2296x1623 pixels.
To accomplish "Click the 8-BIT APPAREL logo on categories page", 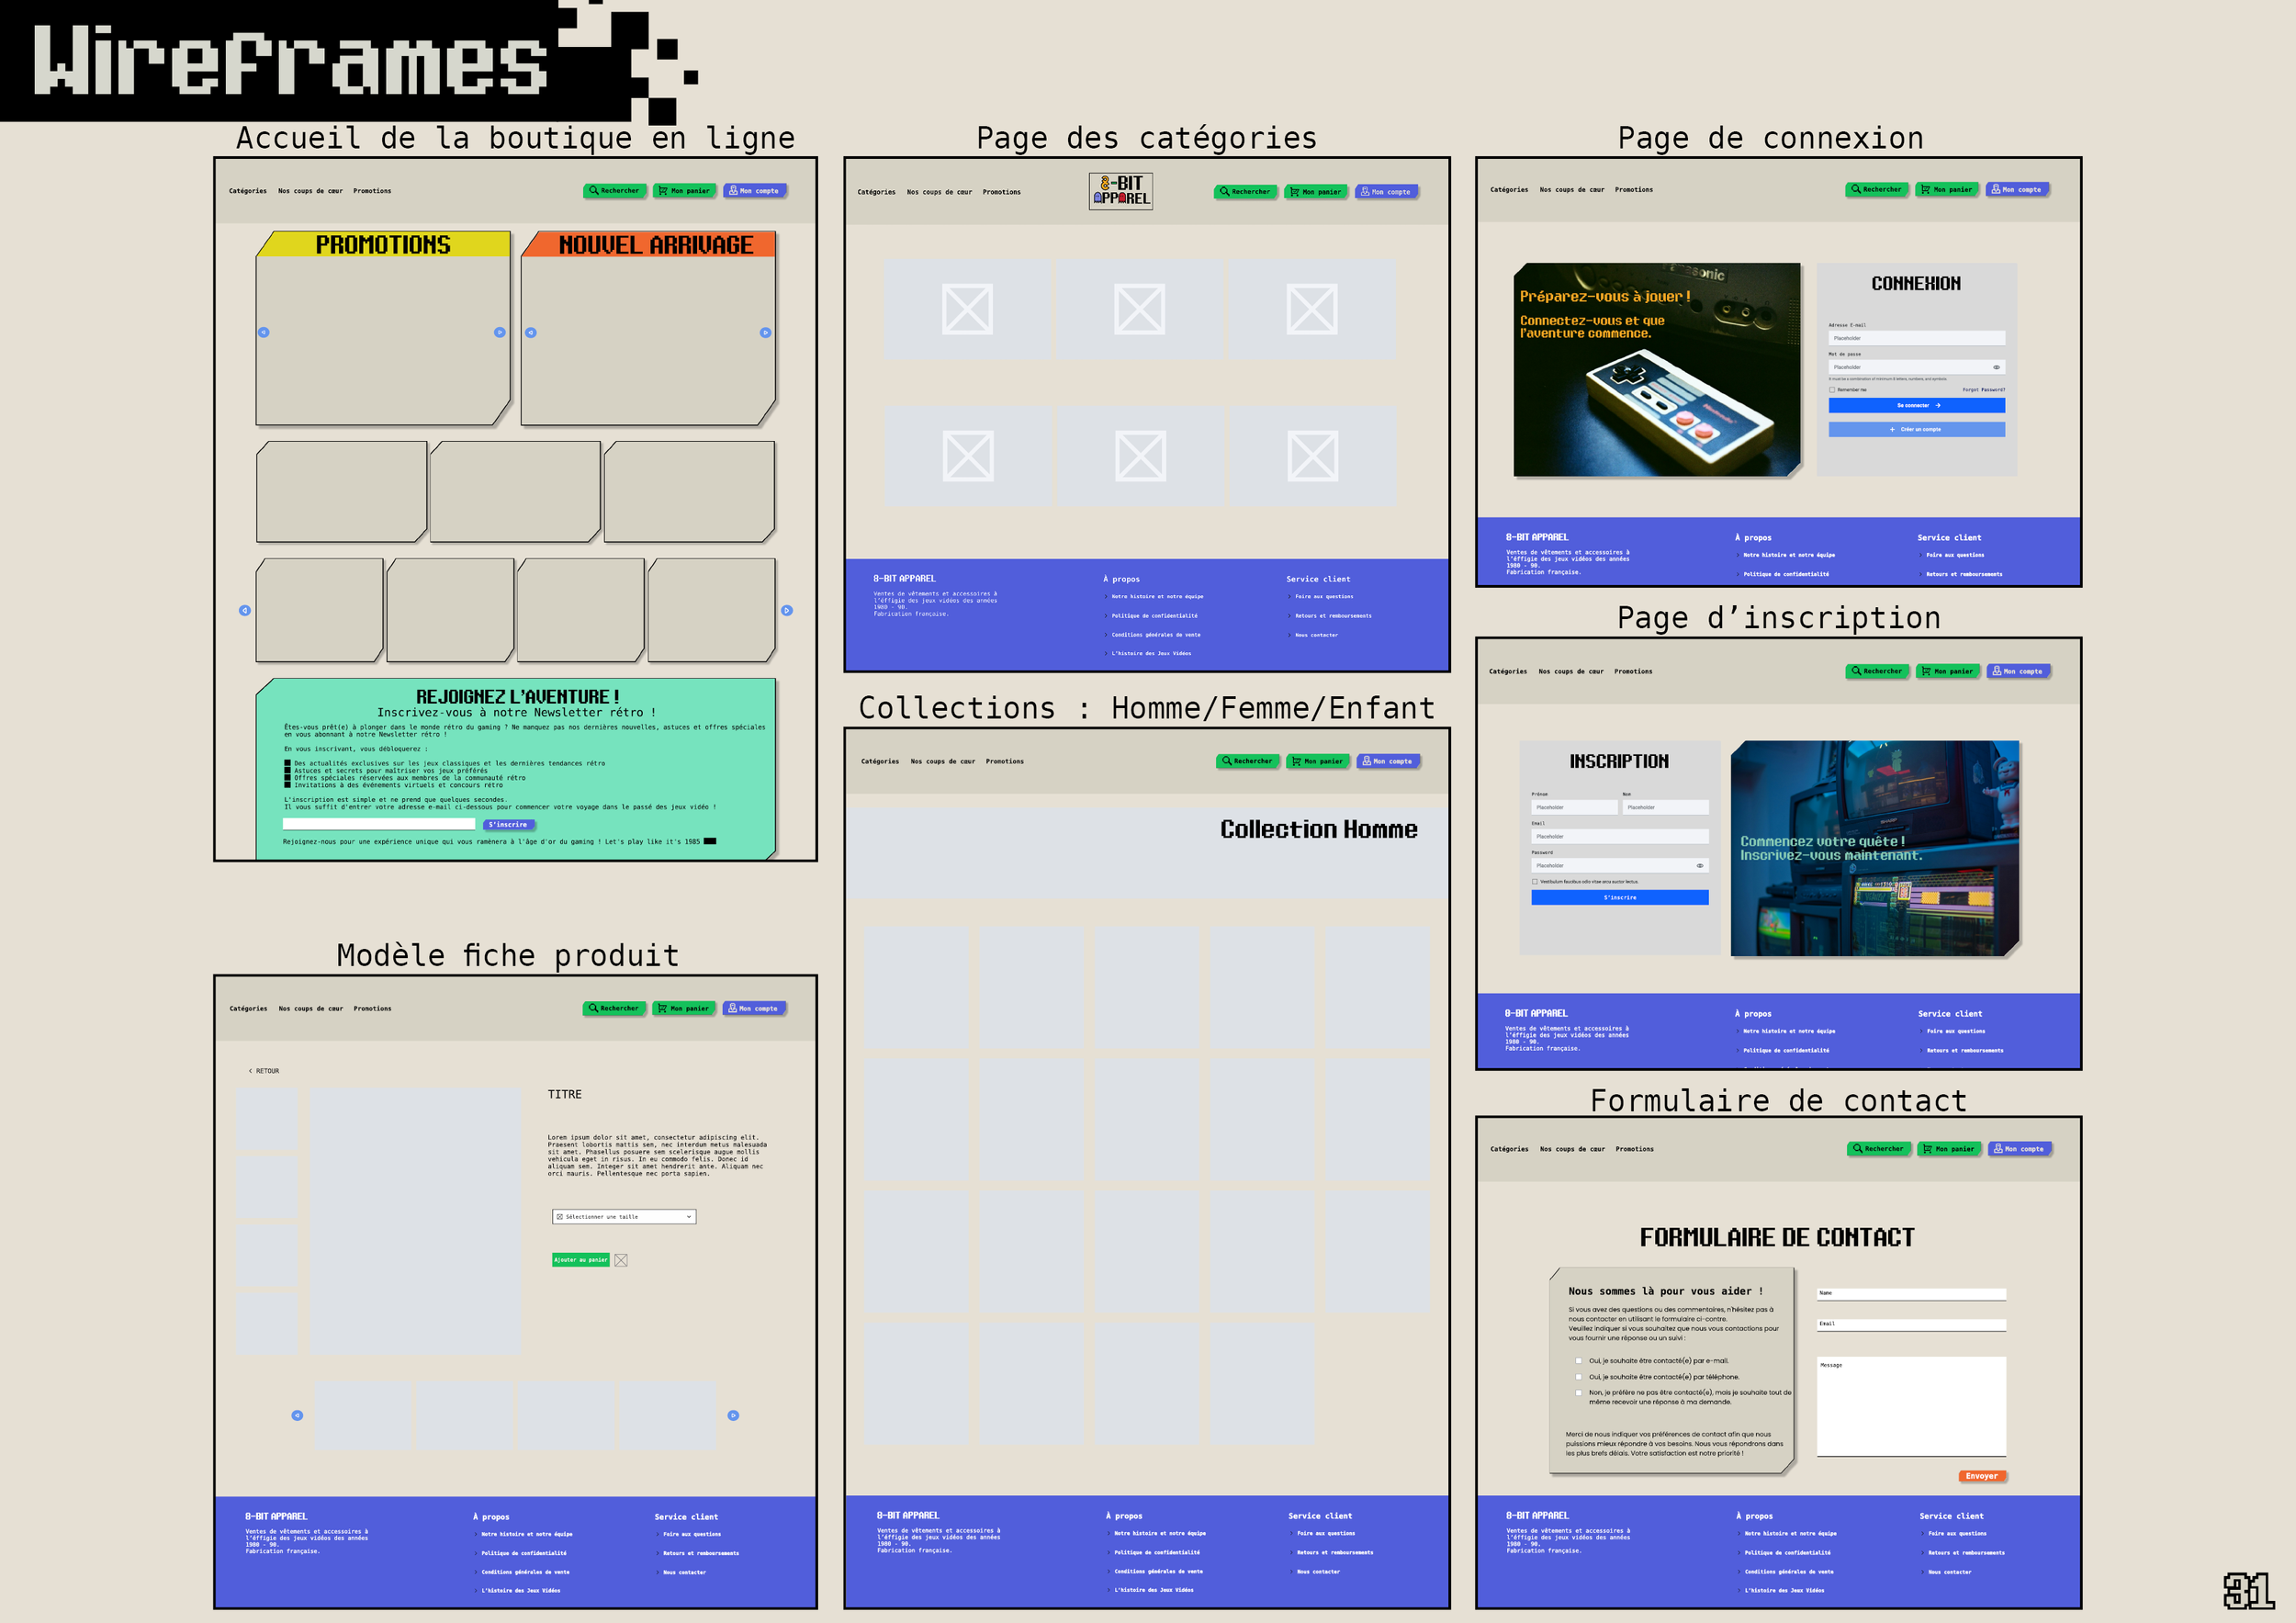I will pos(1120,191).
